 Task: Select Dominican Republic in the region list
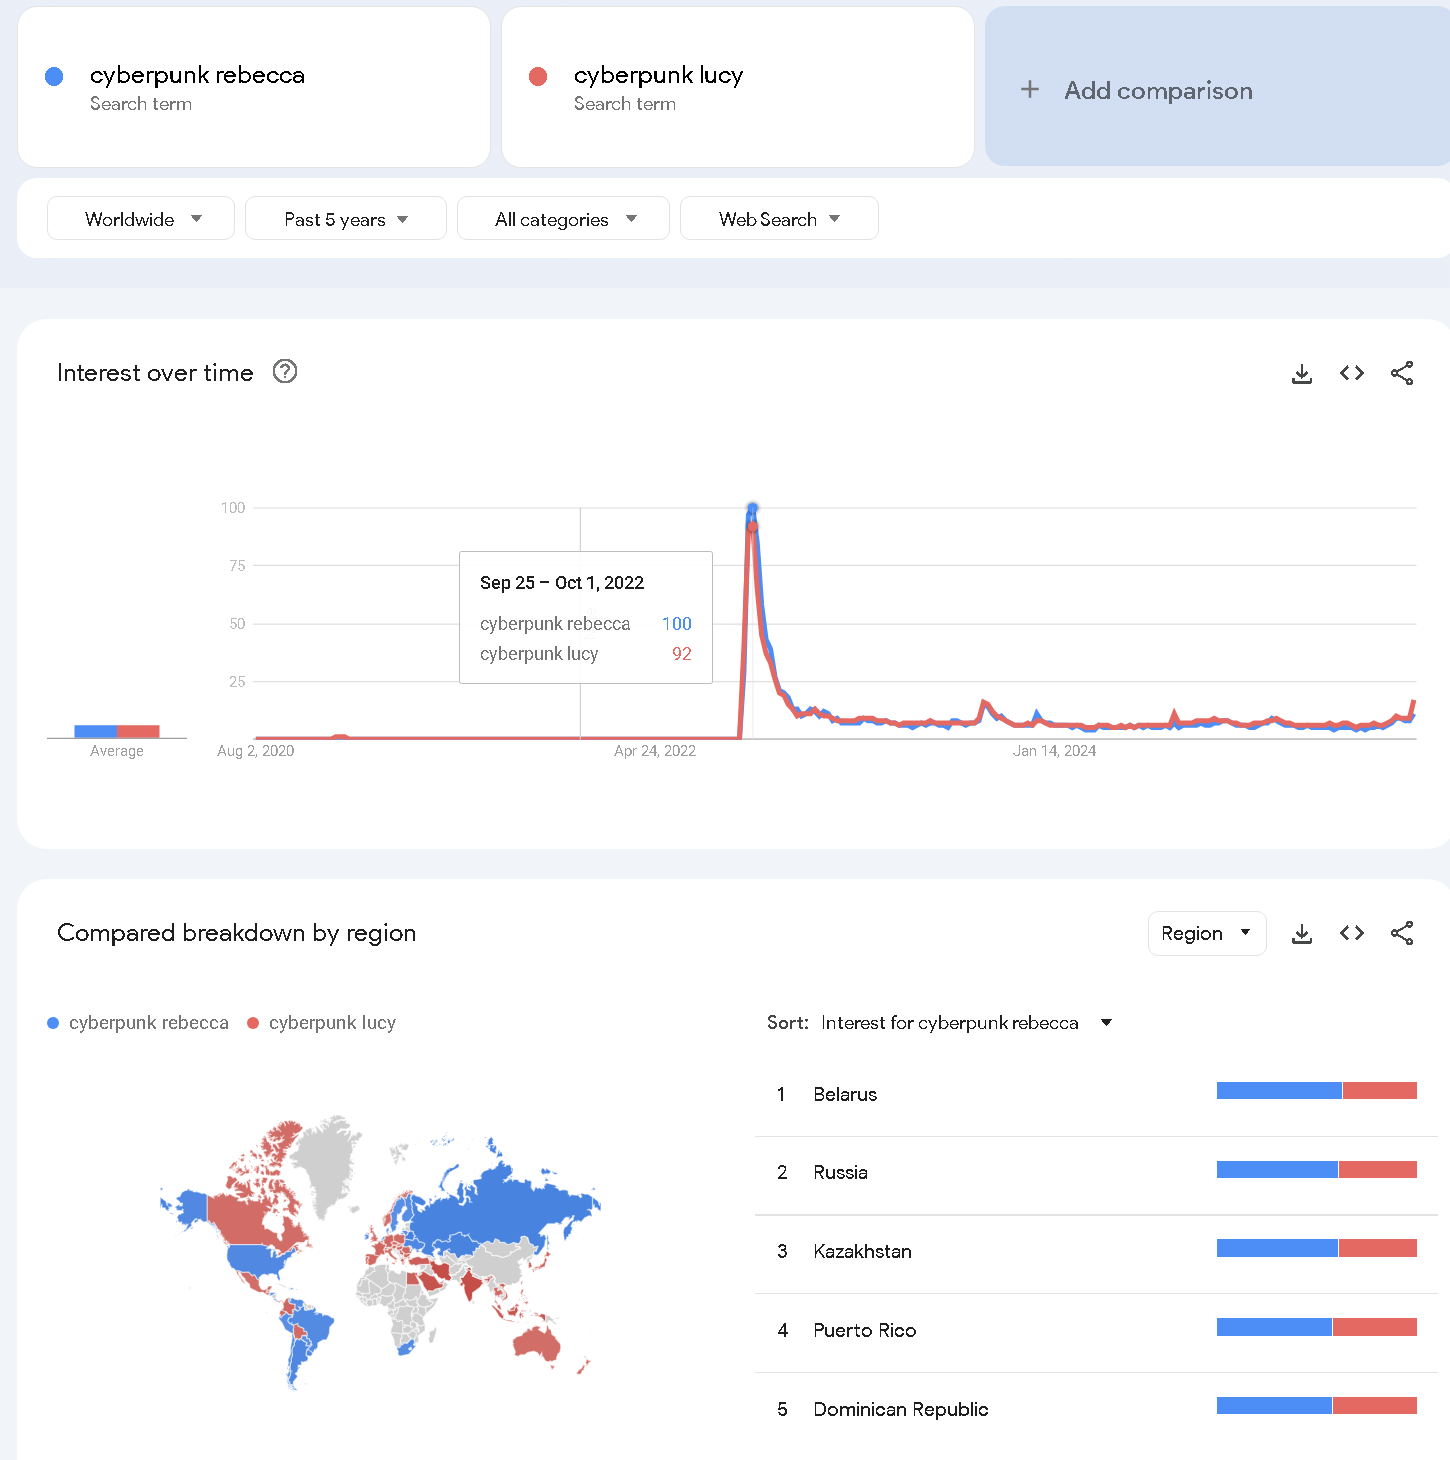901,1409
